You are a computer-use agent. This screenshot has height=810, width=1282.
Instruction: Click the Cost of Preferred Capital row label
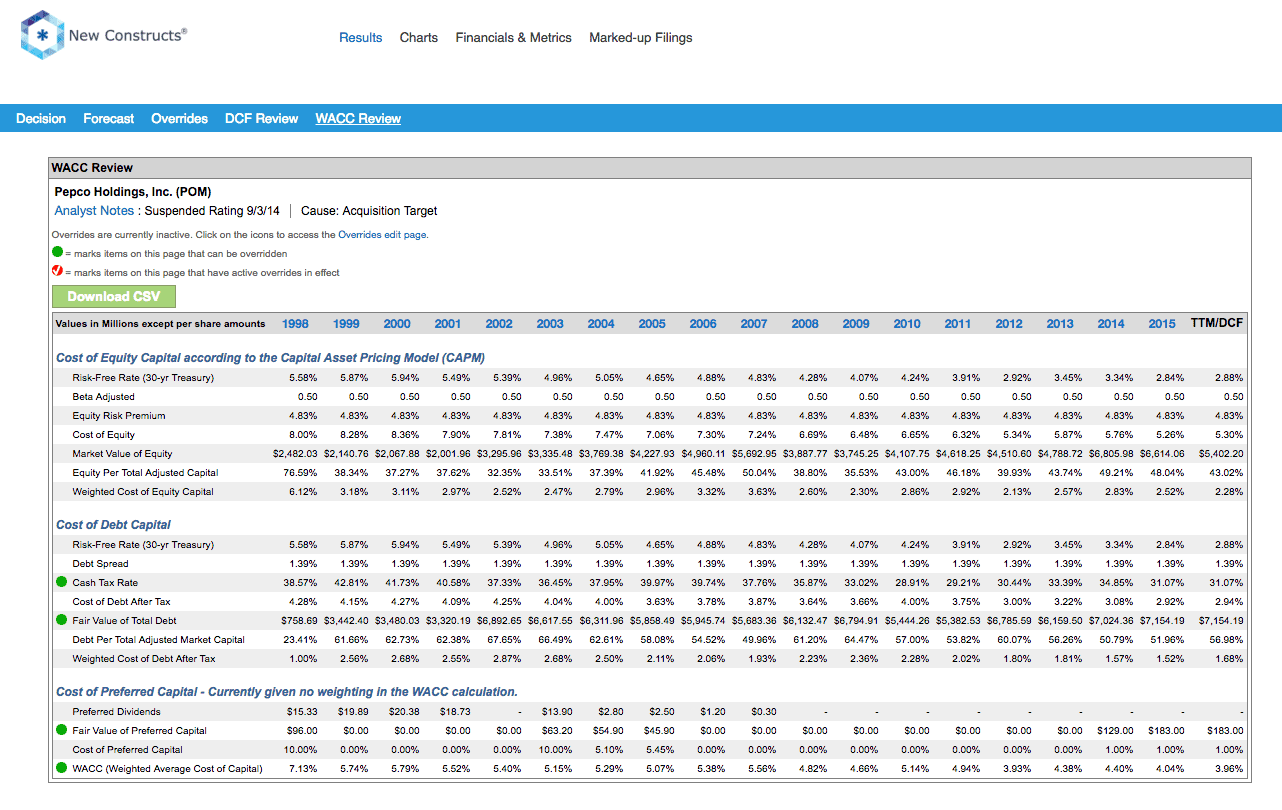[127, 750]
